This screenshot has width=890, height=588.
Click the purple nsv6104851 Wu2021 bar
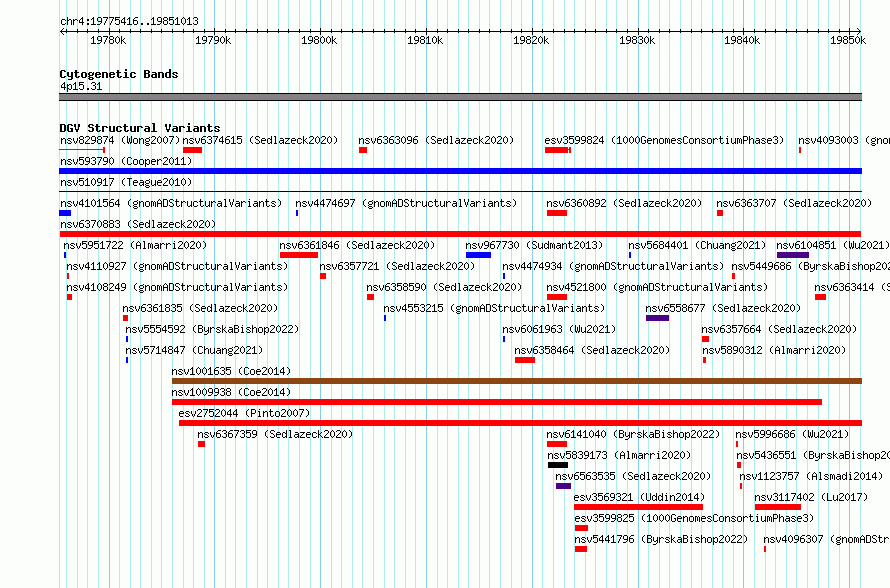coord(792,255)
